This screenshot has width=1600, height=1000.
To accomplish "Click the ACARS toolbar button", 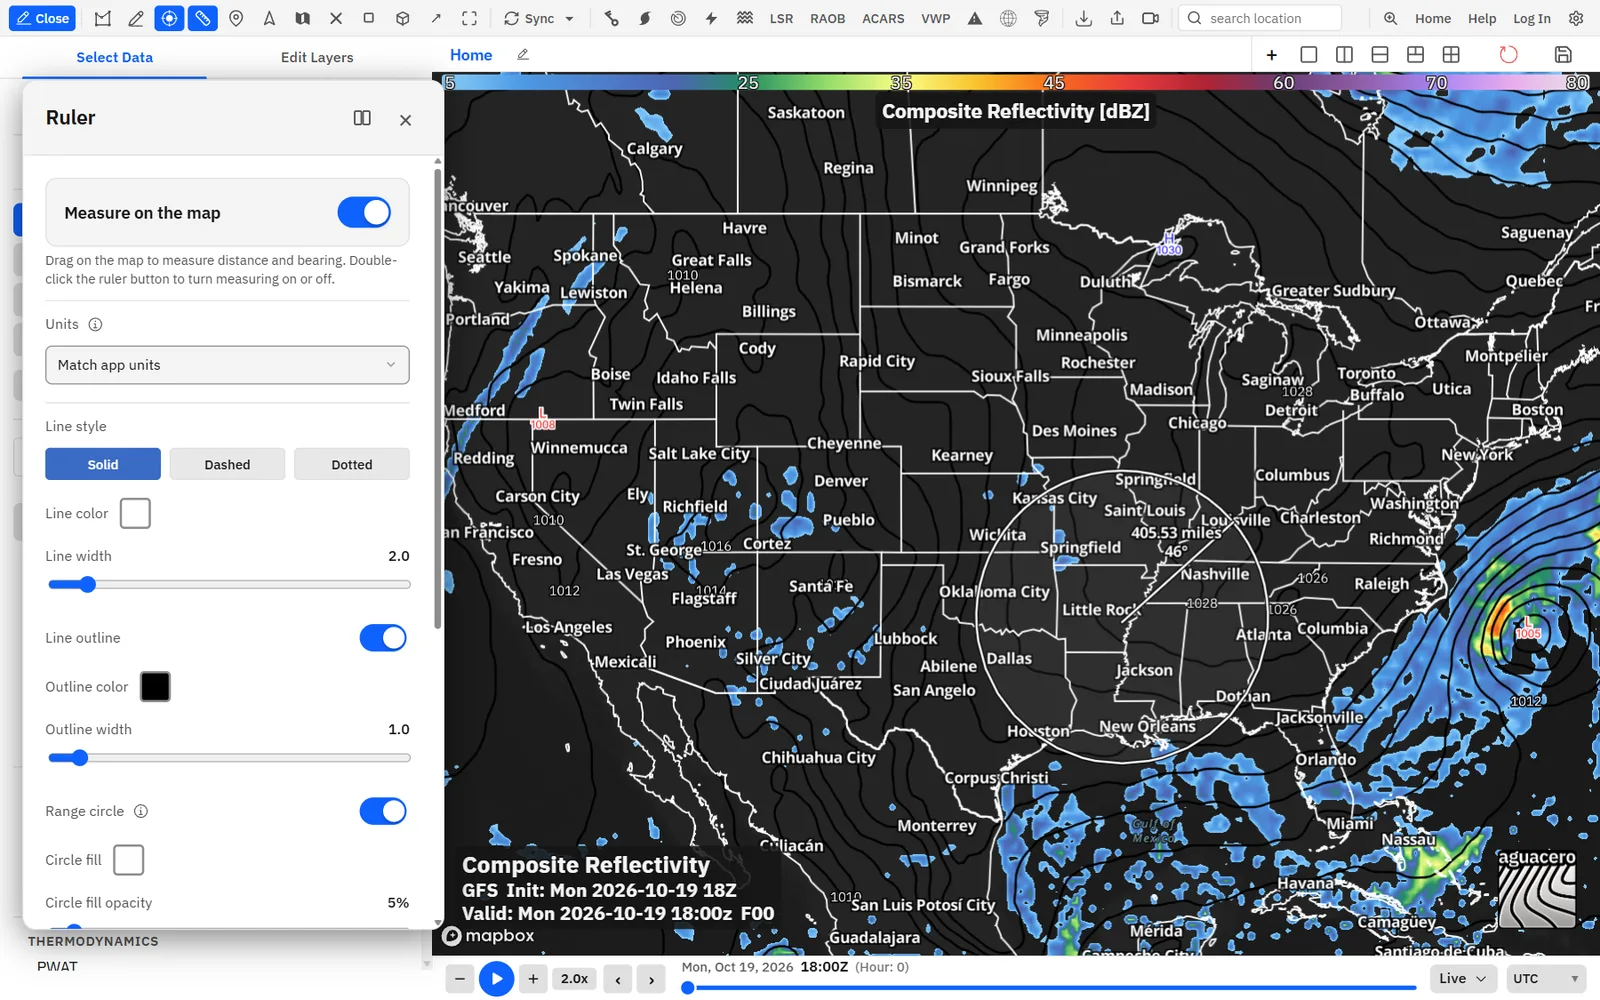I will coord(883,18).
